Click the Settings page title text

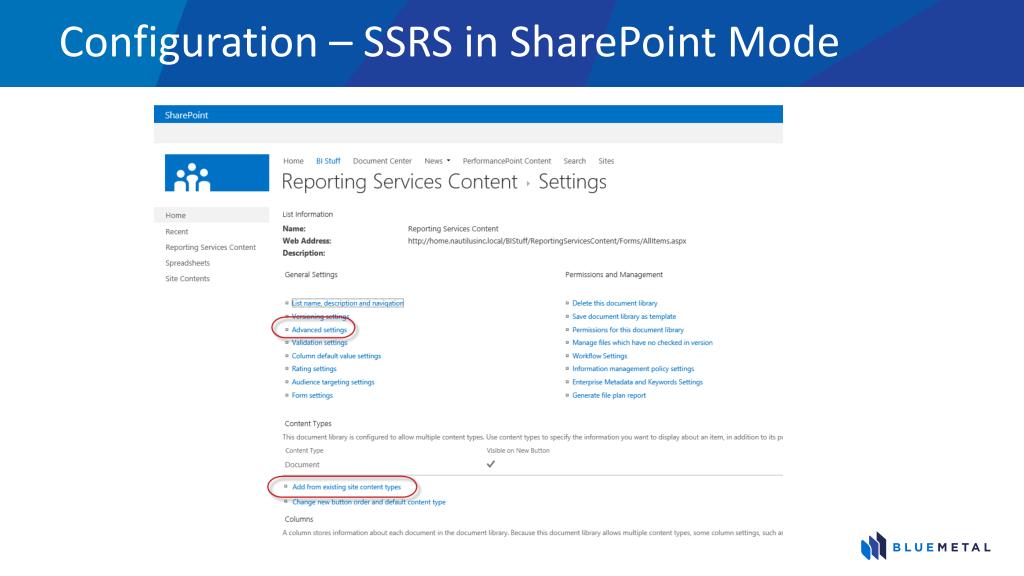572,182
